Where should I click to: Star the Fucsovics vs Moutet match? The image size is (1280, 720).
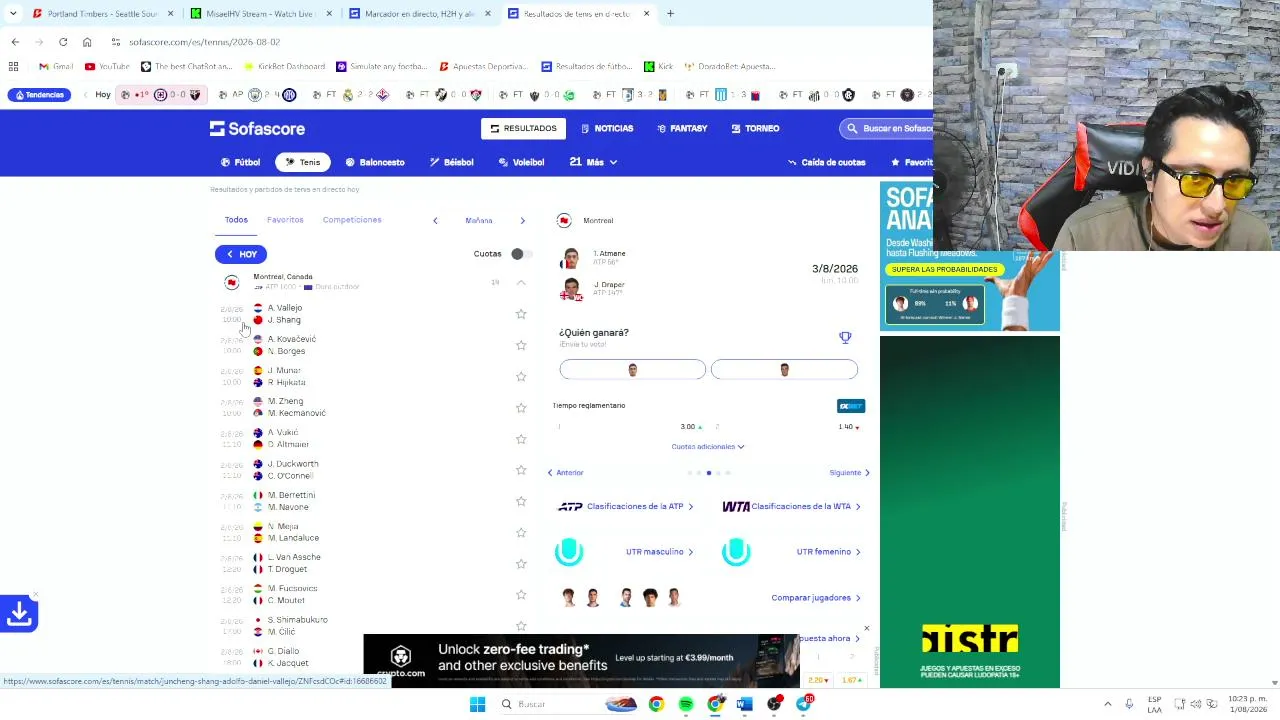coord(521,594)
